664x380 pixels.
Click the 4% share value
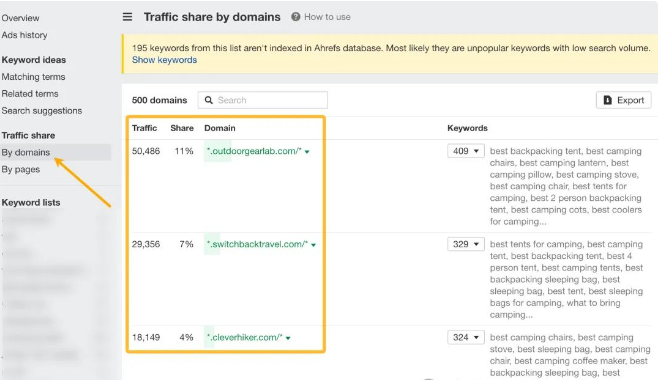tap(186, 338)
